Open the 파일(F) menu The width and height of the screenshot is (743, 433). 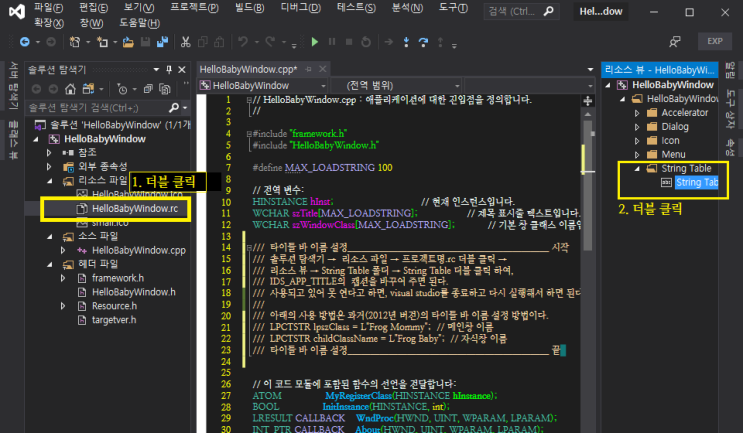(49, 8)
